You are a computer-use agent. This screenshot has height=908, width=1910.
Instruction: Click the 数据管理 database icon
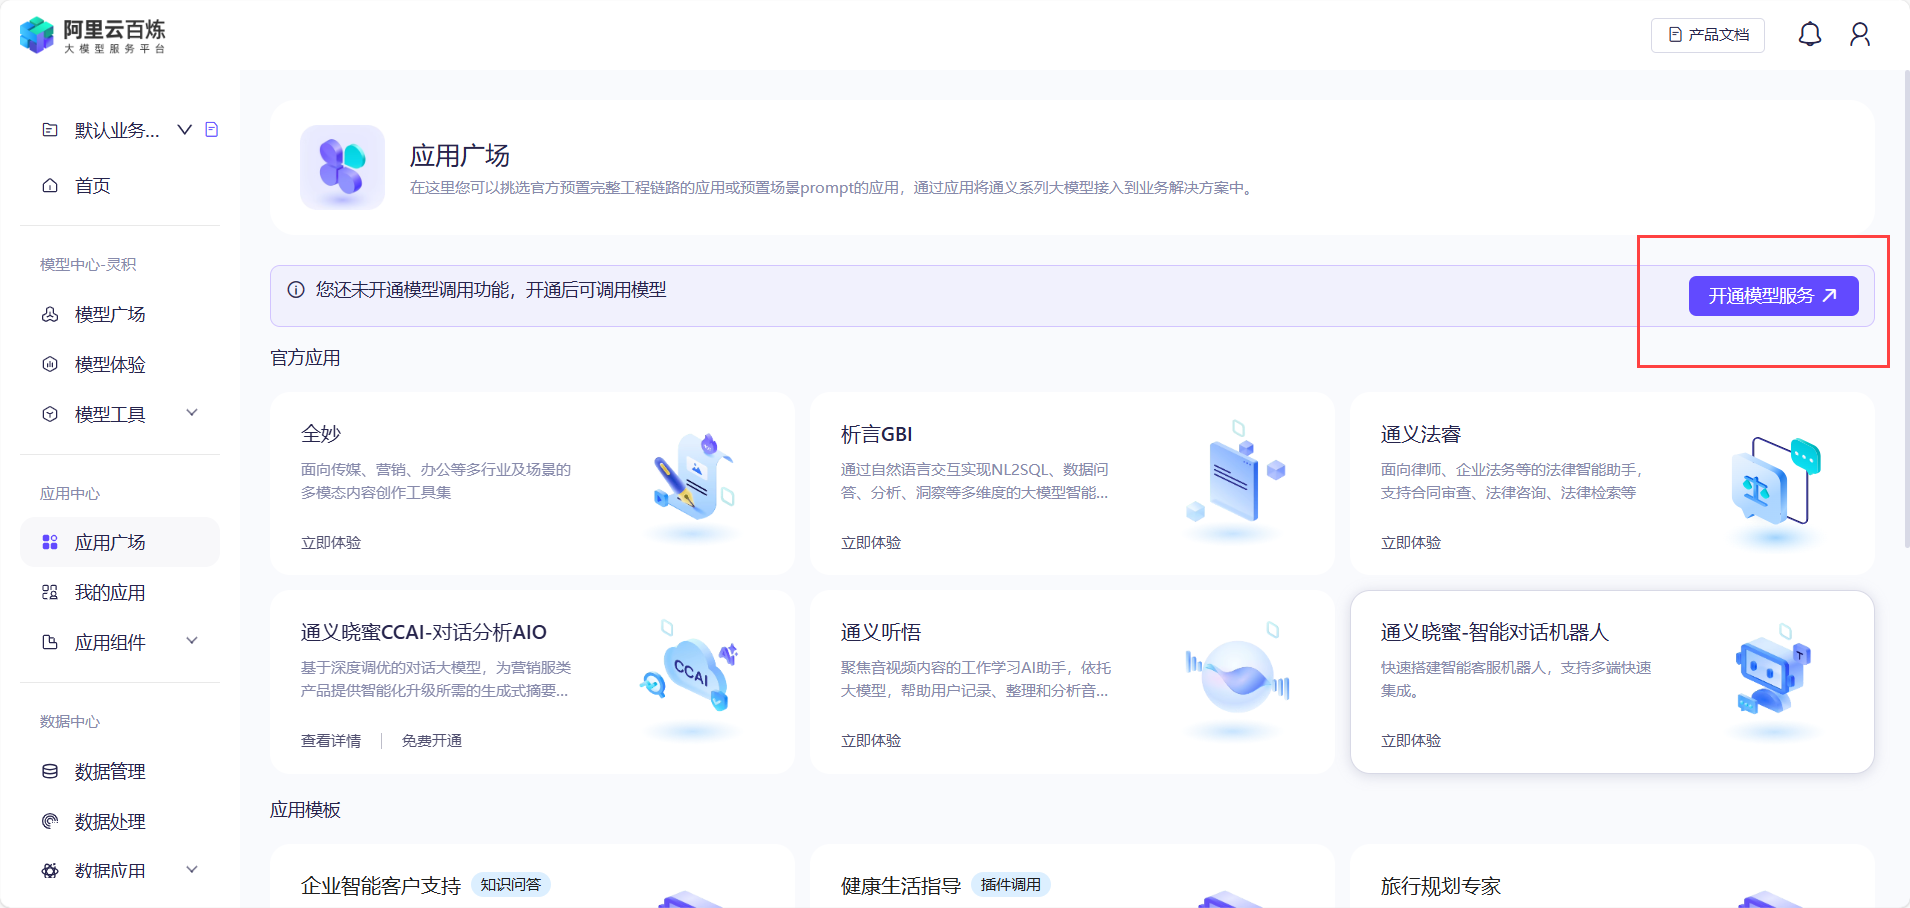point(50,771)
